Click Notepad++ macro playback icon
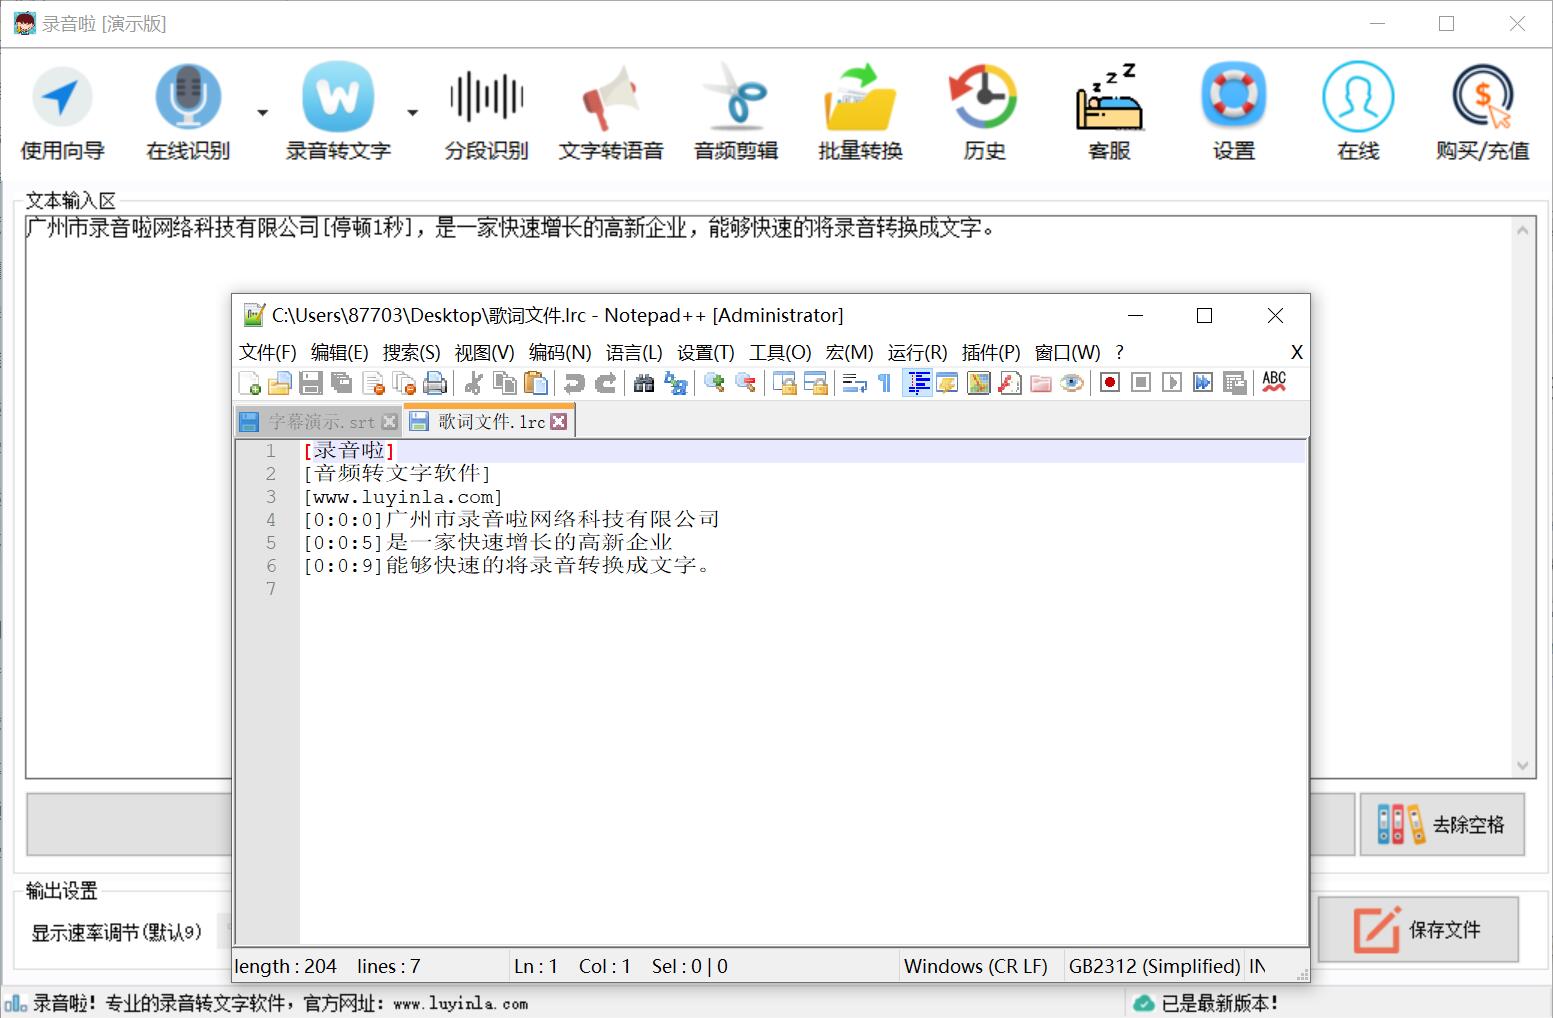1553x1018 pixels. pos(1172,383)
